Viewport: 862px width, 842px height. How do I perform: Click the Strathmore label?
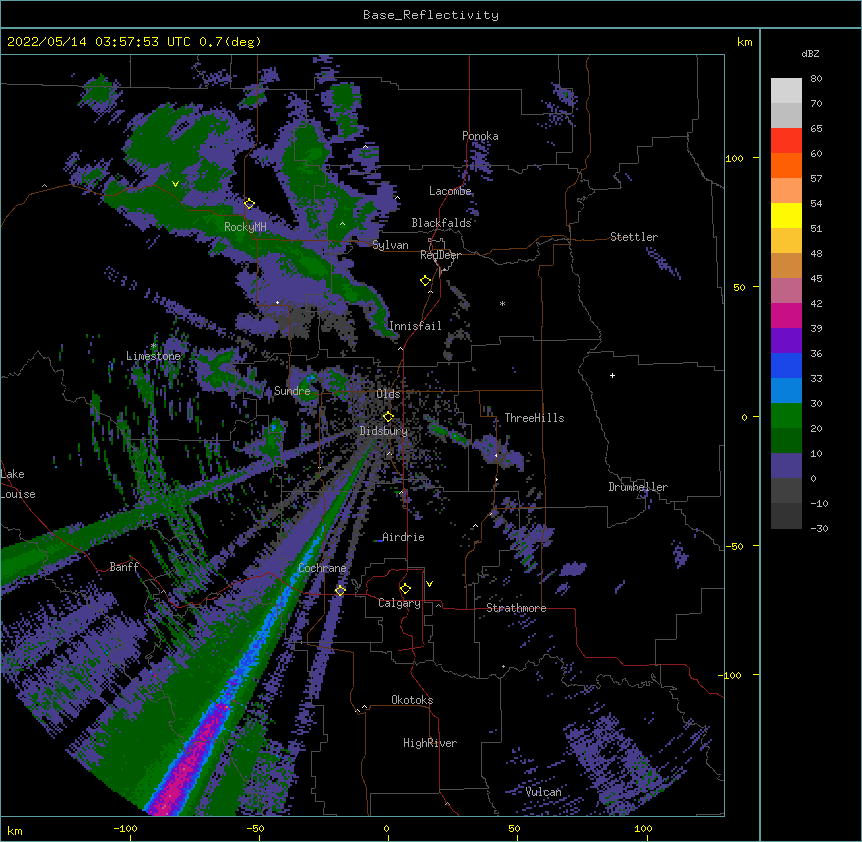[x=516, y=608]
